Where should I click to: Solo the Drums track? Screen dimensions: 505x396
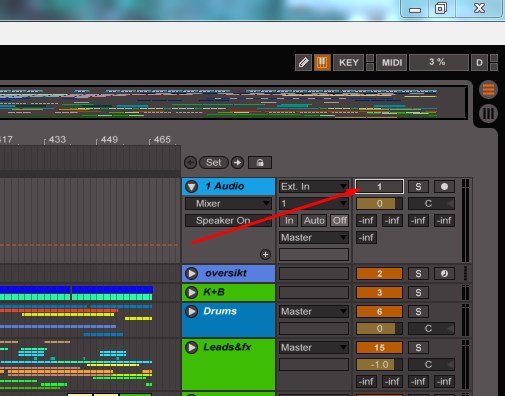(418, 311)
